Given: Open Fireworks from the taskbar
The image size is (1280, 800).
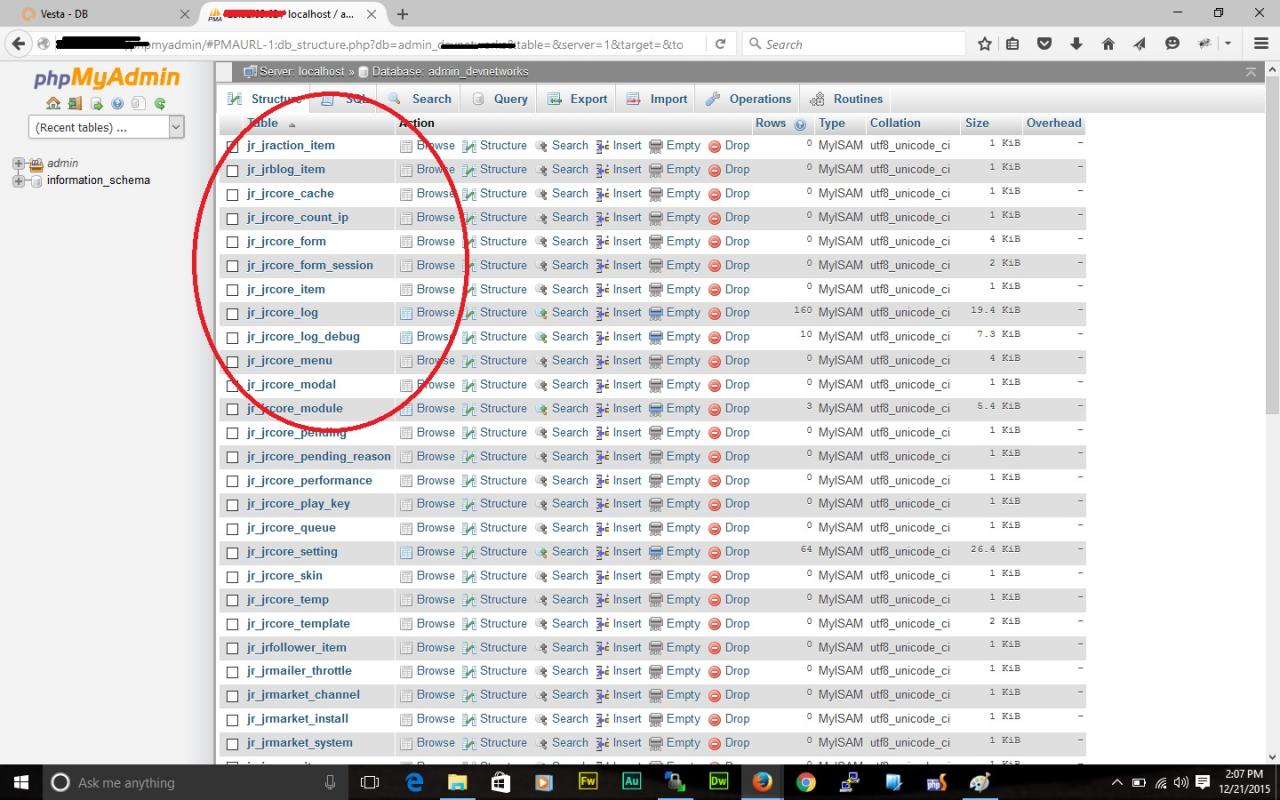Looking at the screenshot, I should pos(588,782).
